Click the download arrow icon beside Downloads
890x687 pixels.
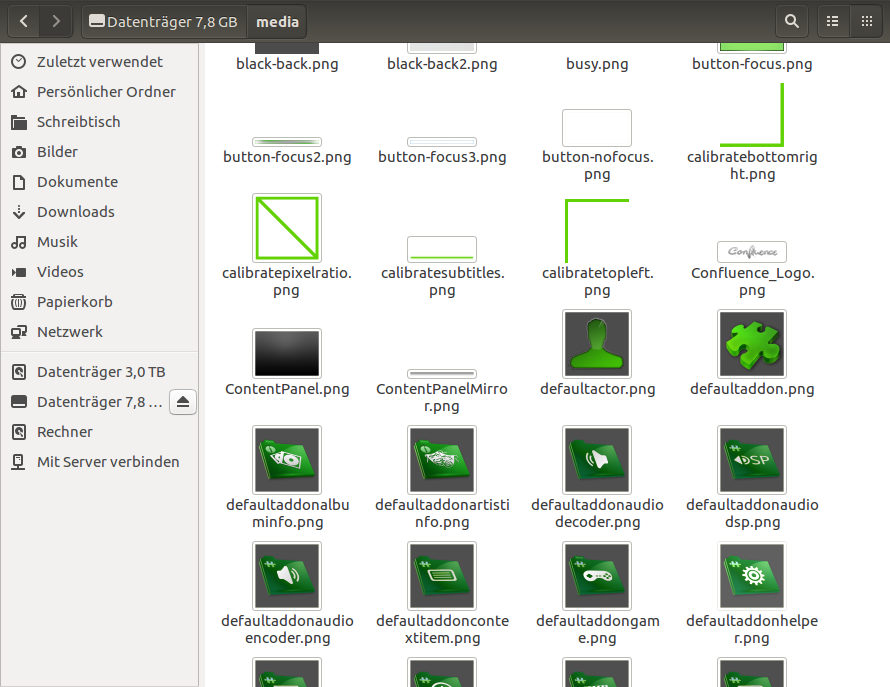point(19,212)
